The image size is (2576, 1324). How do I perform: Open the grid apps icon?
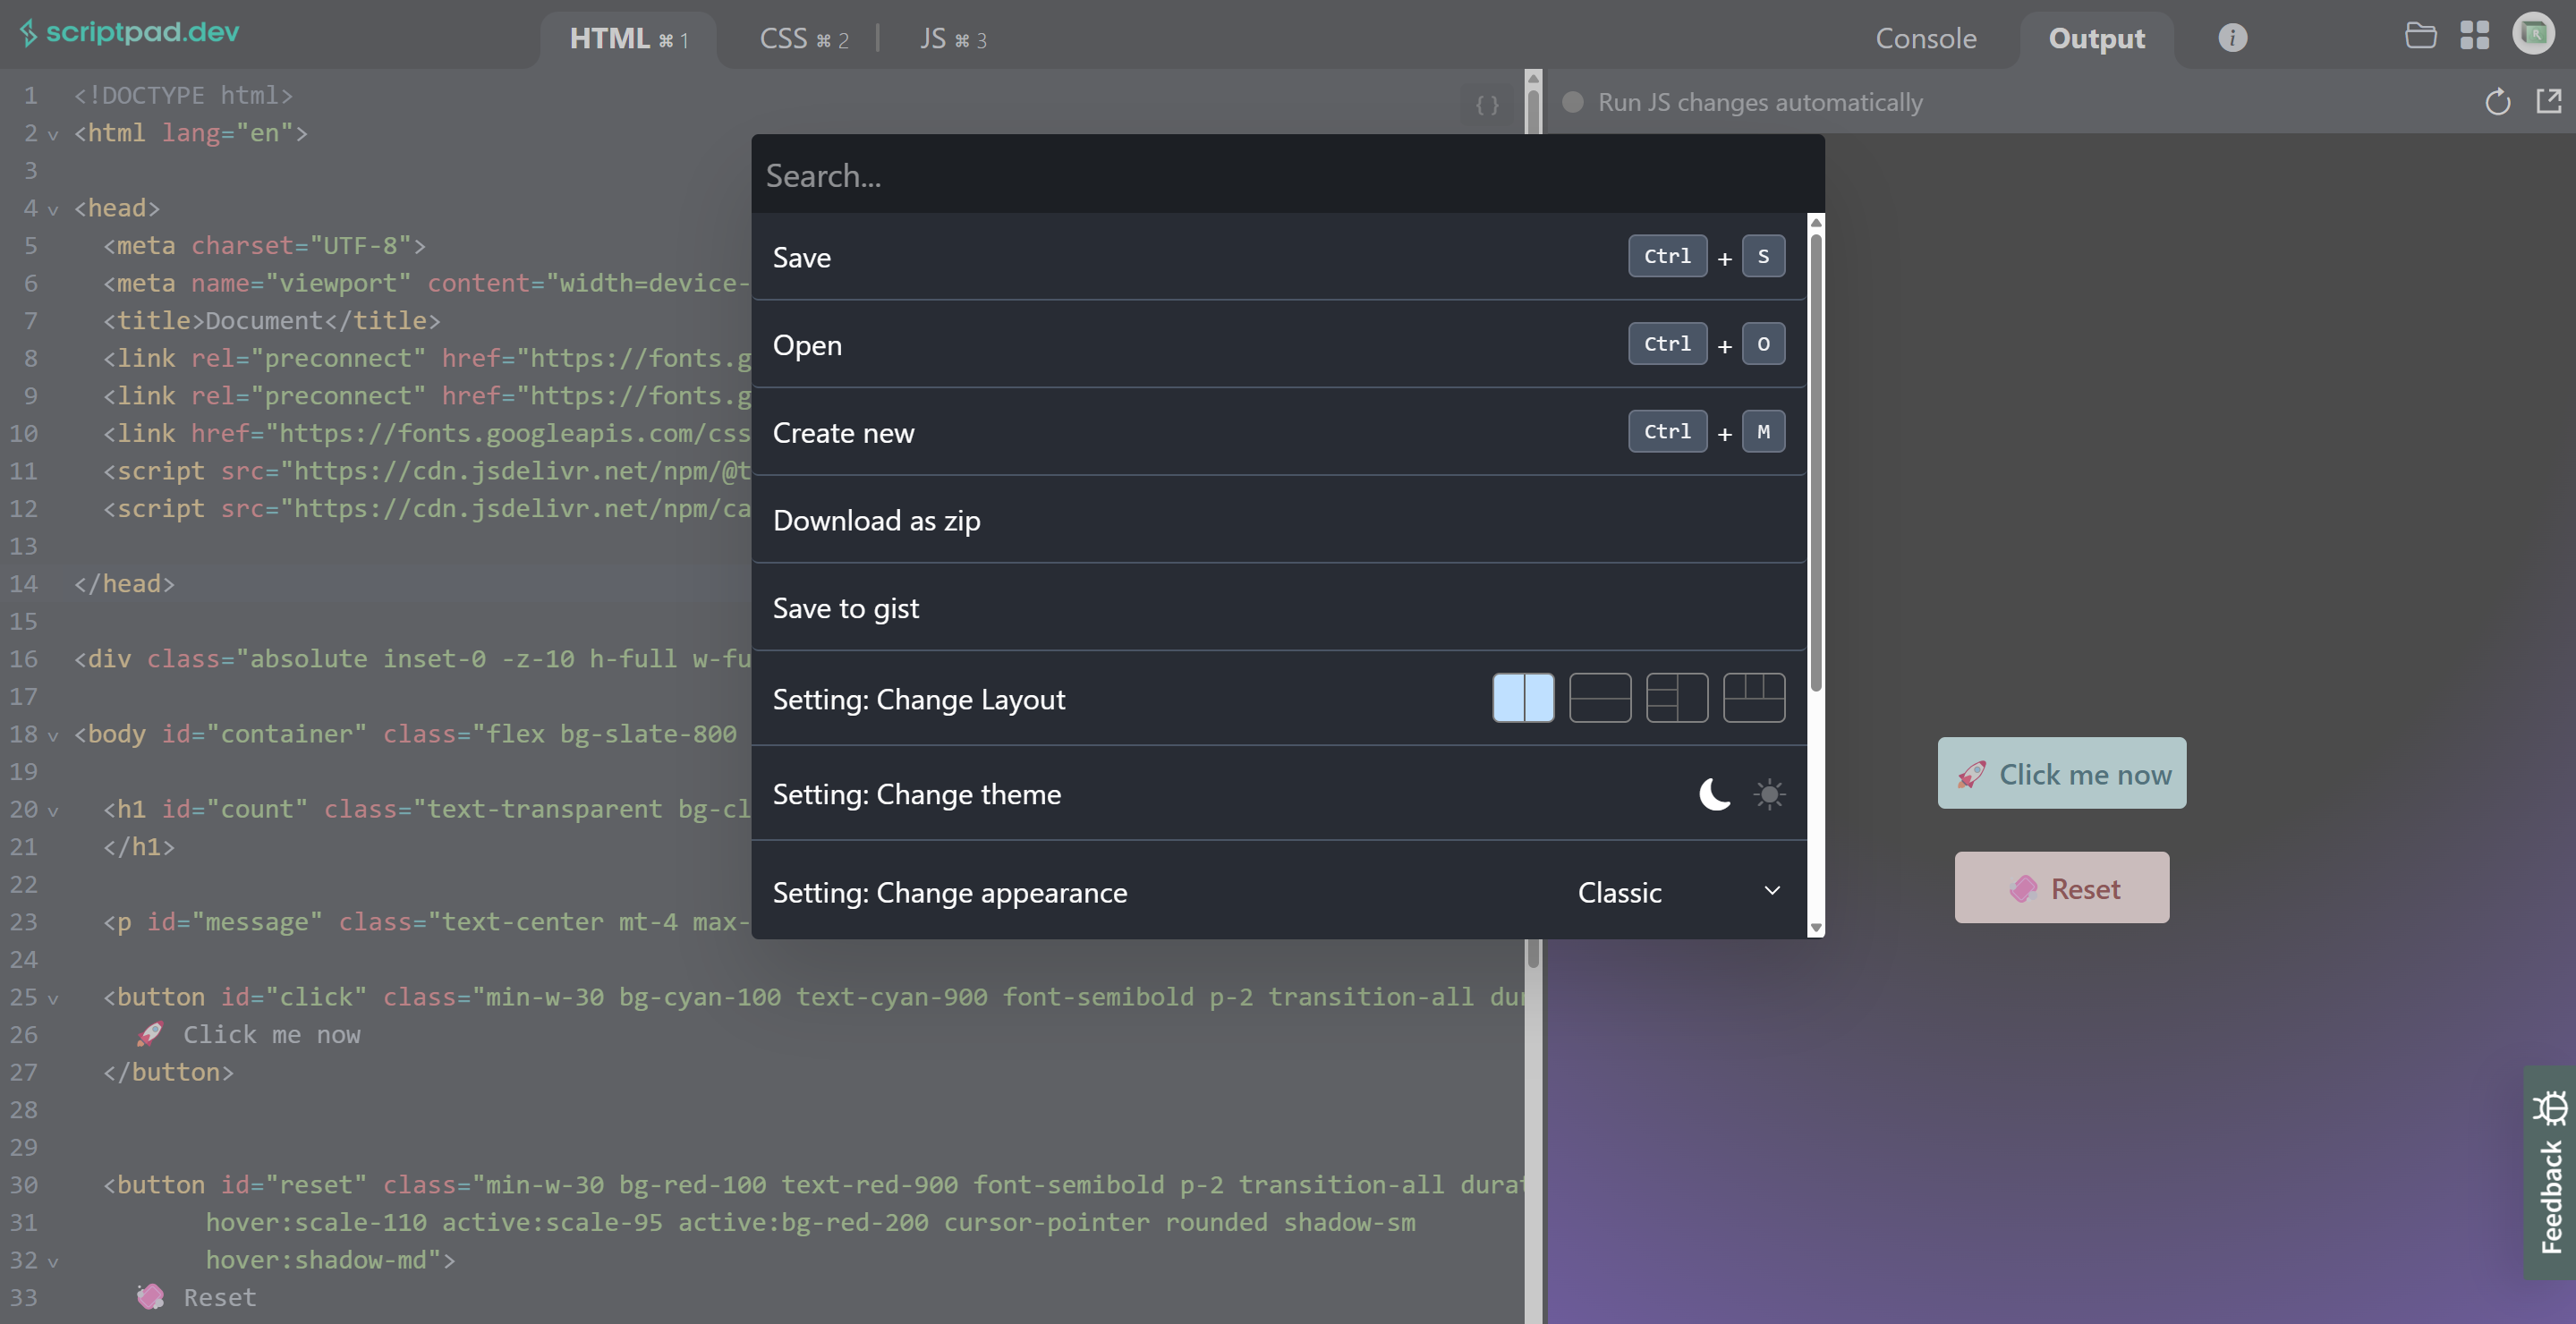click(x=2474, y=35)
